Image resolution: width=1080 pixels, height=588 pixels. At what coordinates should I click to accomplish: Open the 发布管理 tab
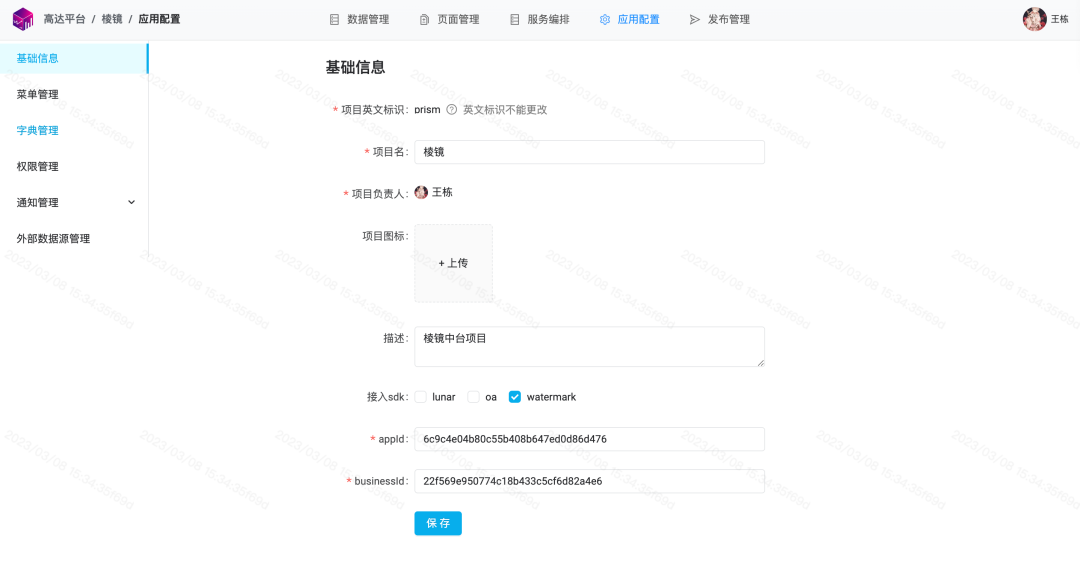click(720, 20)
